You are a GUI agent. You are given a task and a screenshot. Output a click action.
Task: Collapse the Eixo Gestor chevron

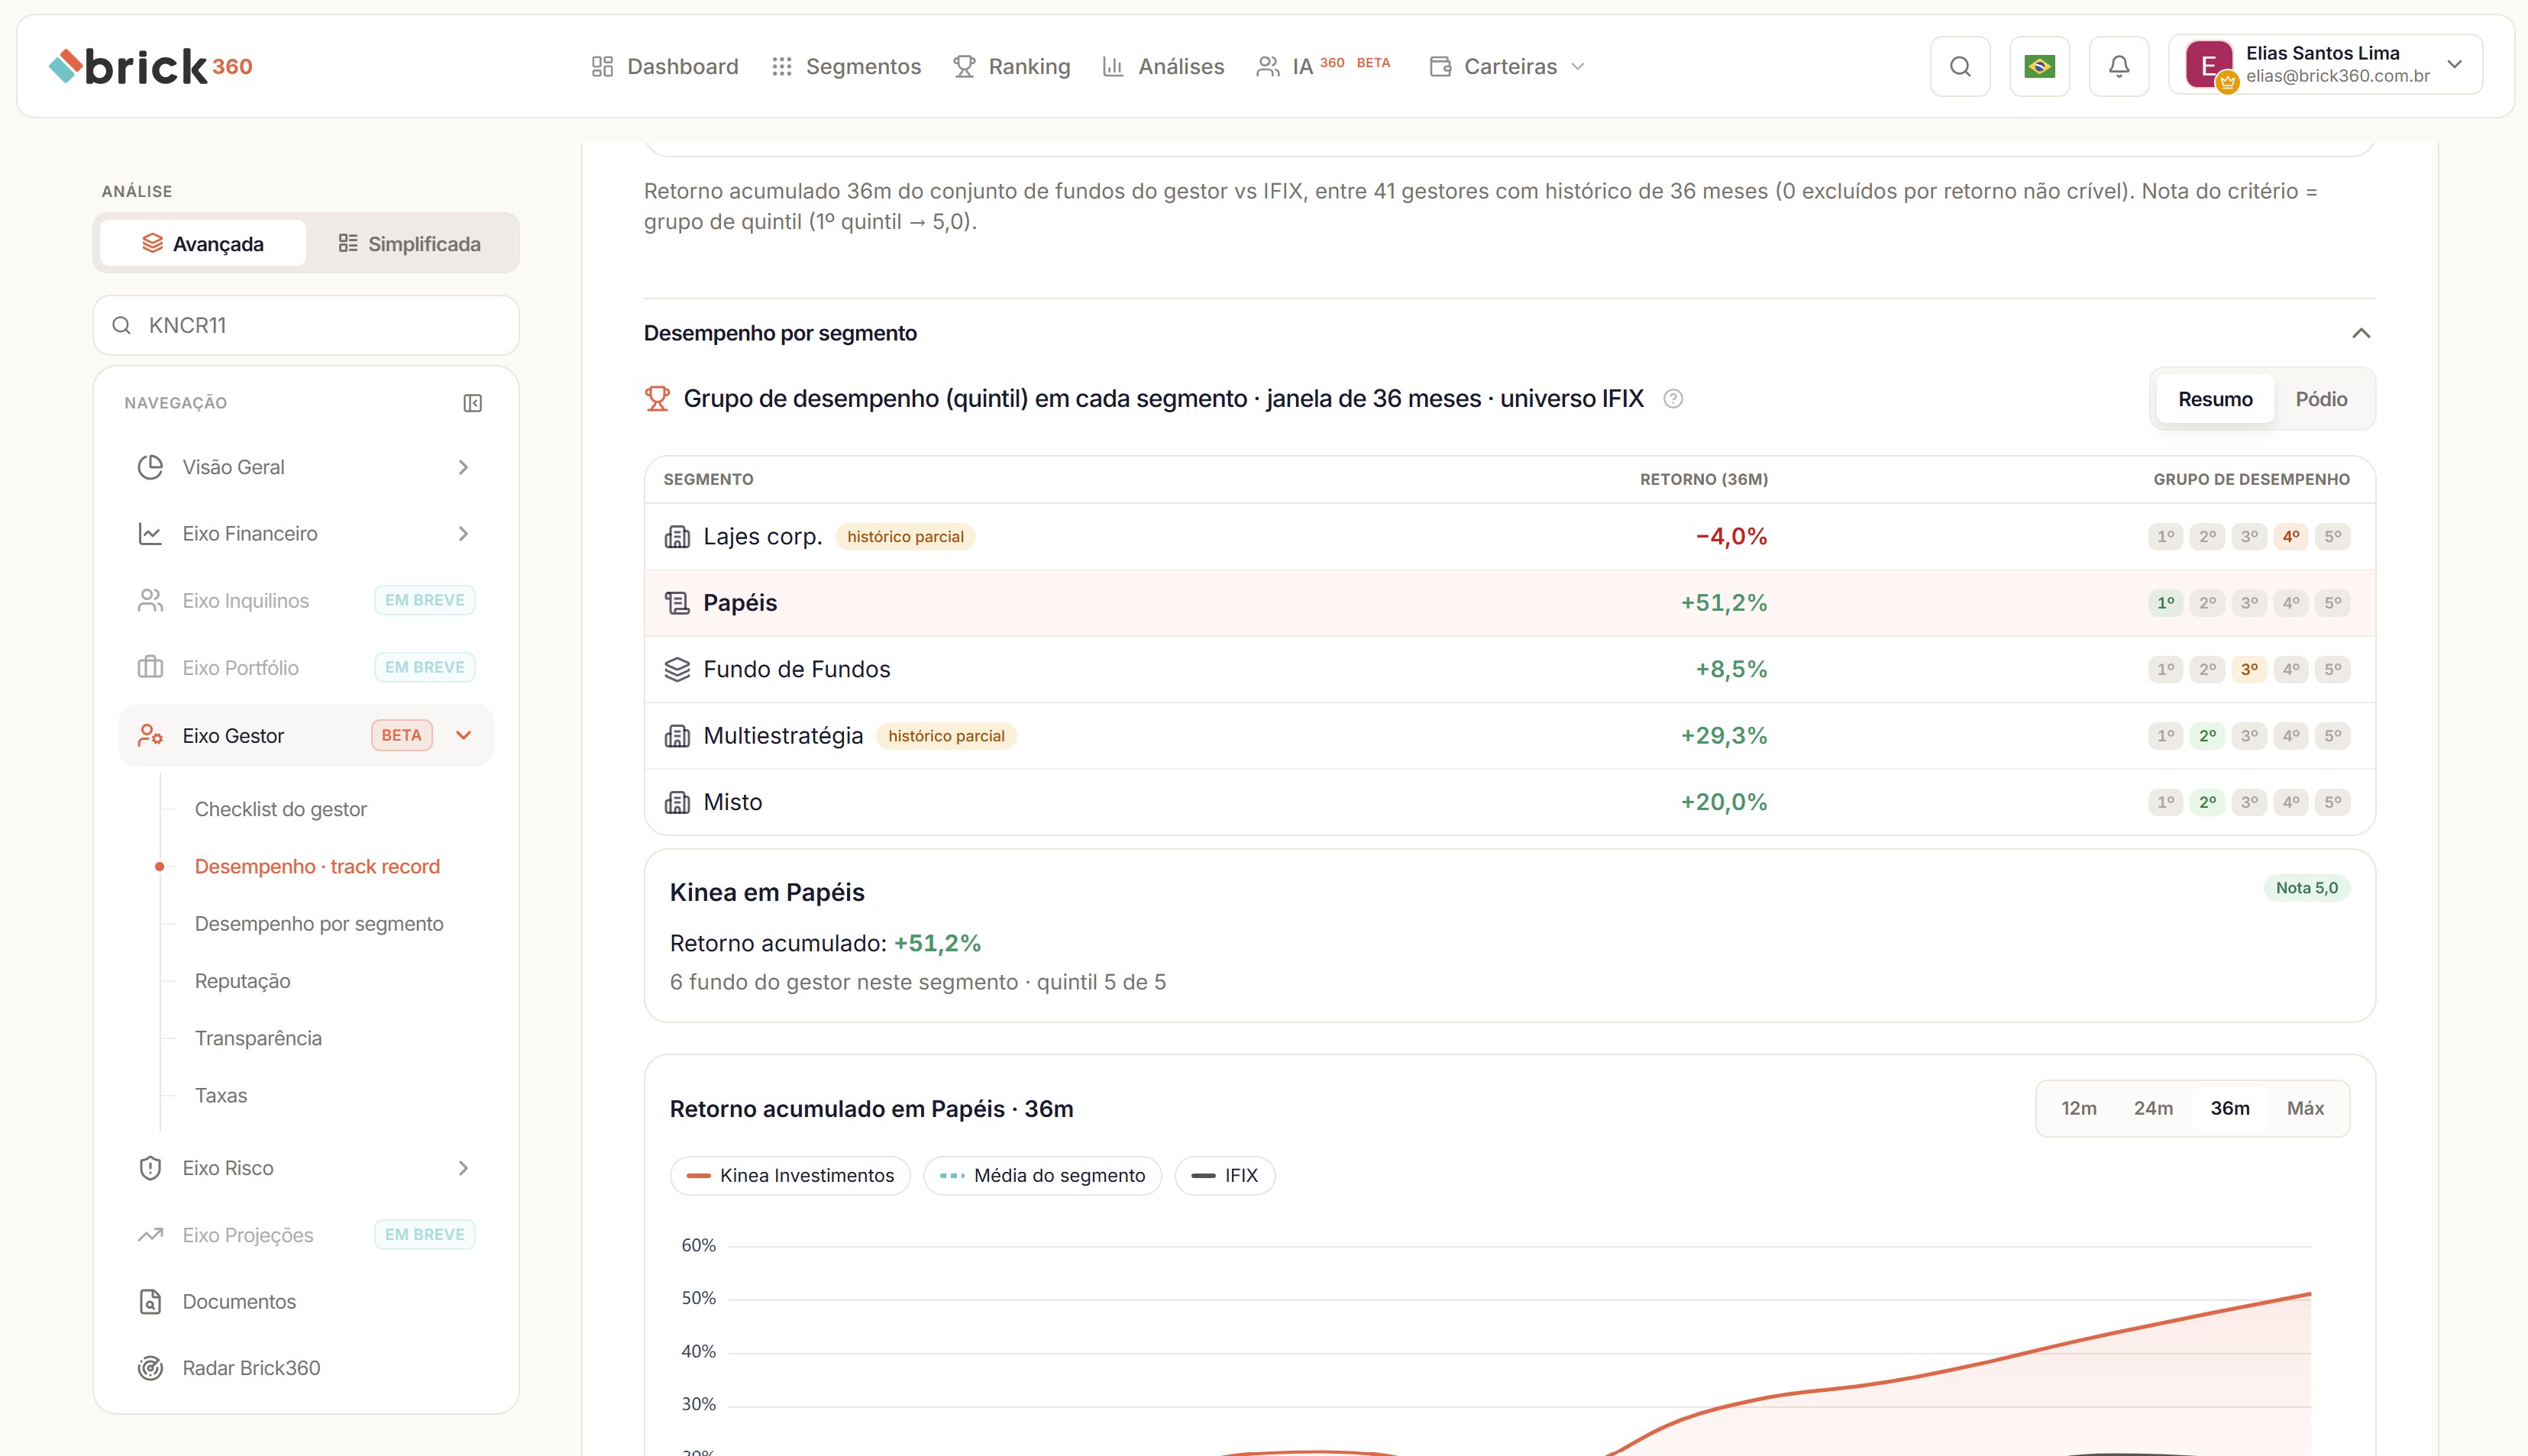tap(463, 735)
